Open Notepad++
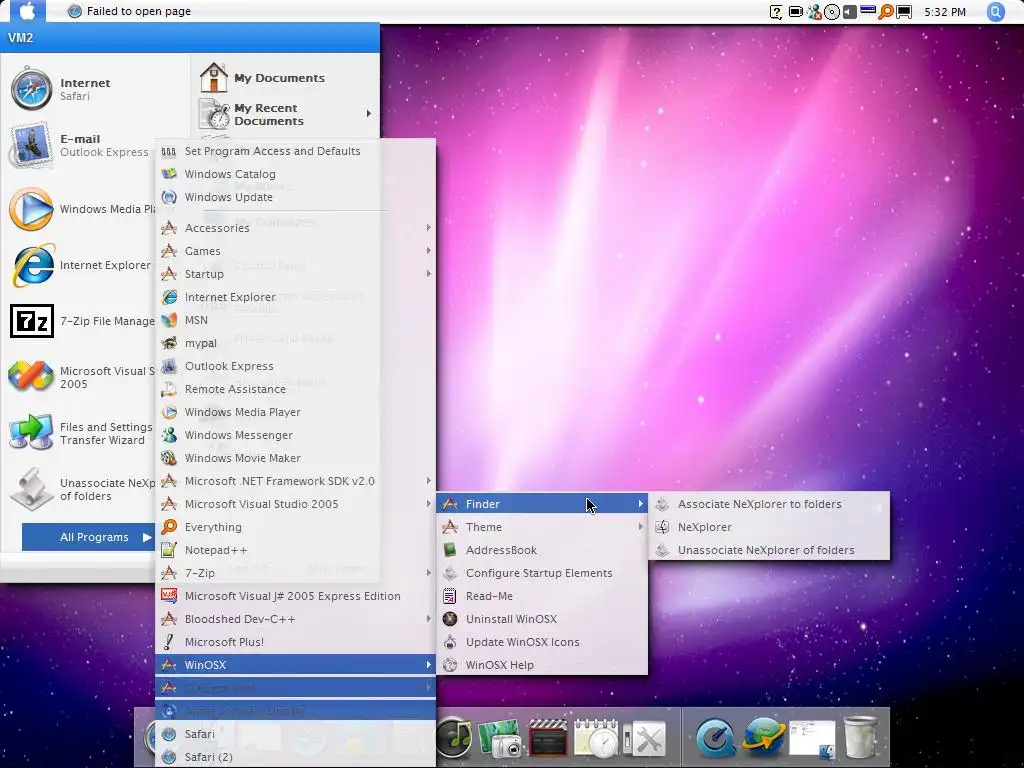 coord(296,550)
